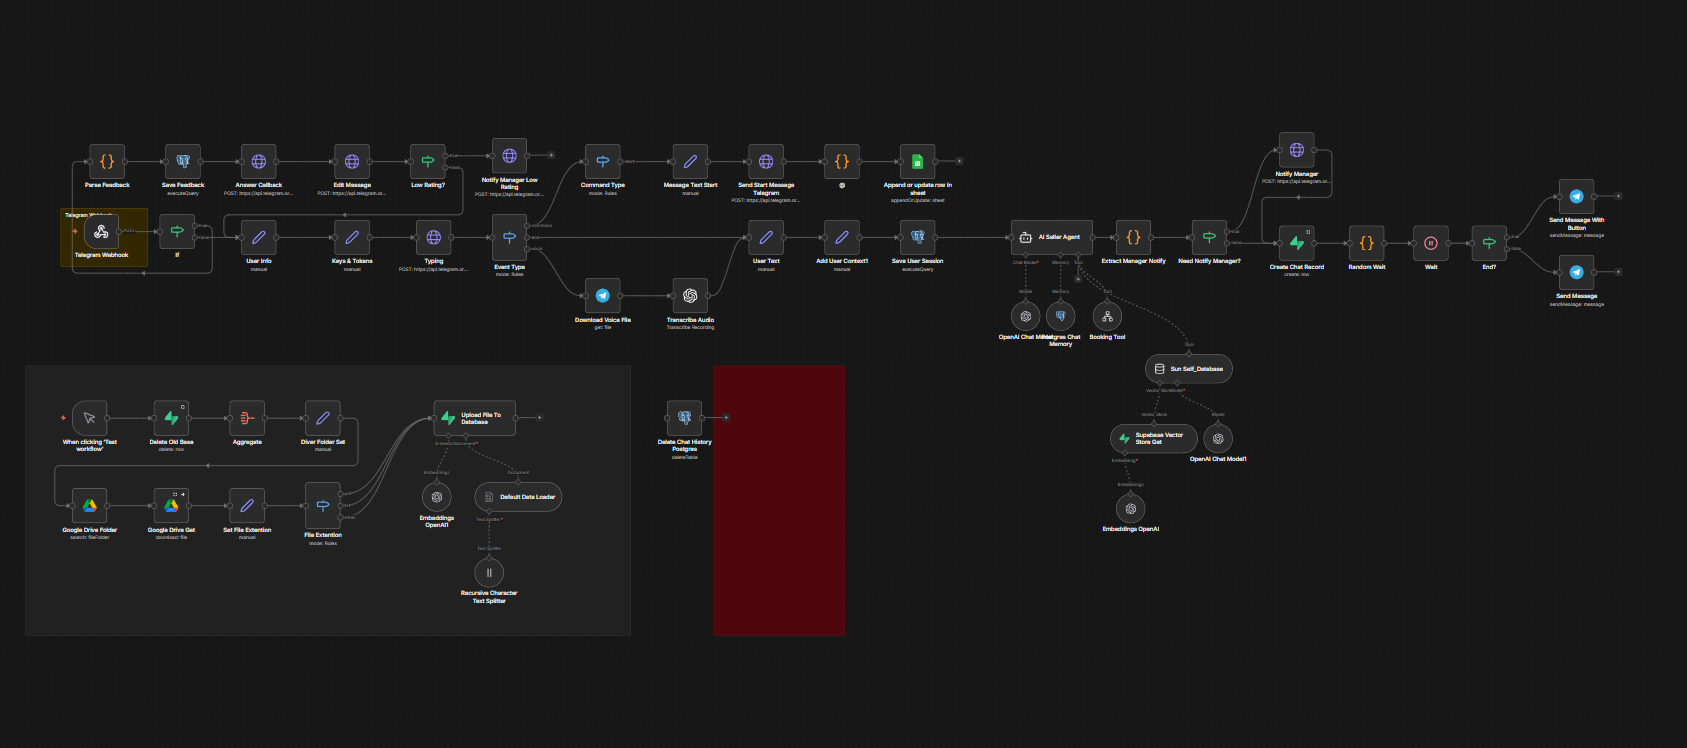Screen dimensions: 1687x748
Task: Click the 'When clicking Test workflow' trigger
Action: pyautogui.click(x=90, y=418)
